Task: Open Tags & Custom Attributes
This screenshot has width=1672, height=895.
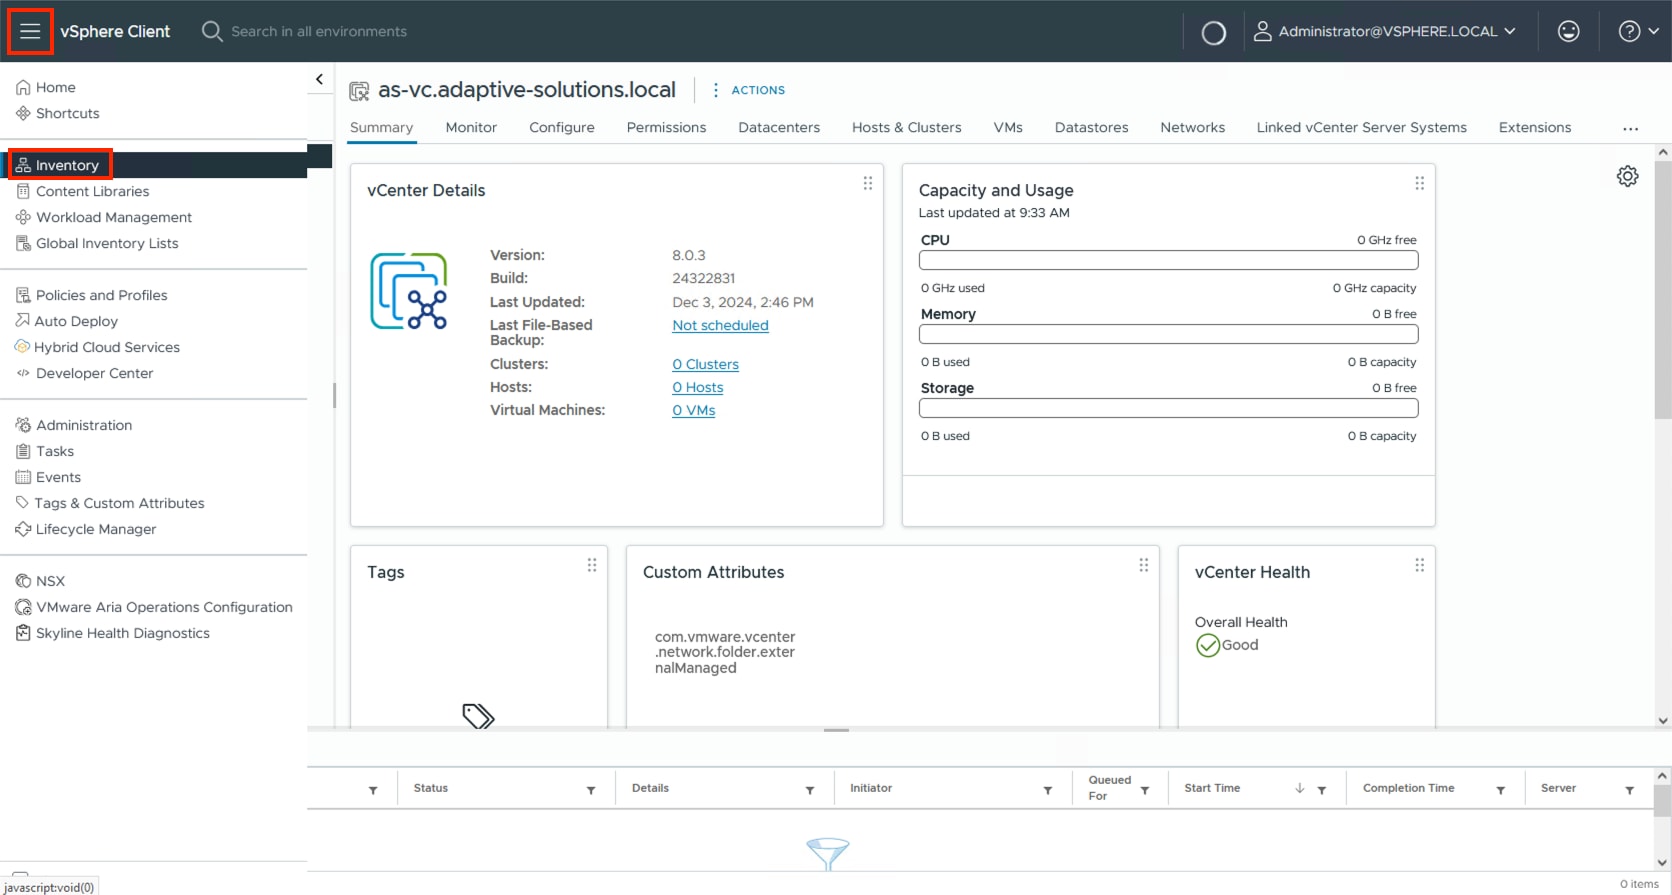Action: pos(110,503)
